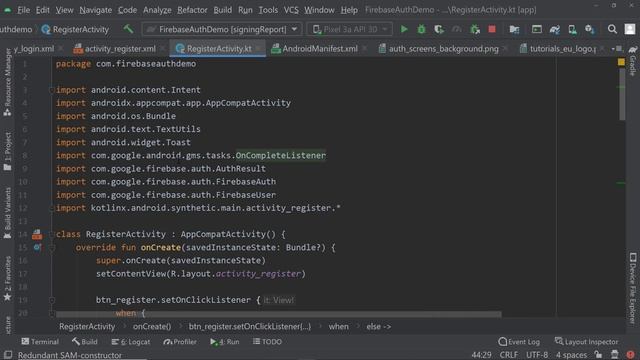640x360 pixels.
Task: Click the editor vertical scrollbar thumb
Action: 622,93
